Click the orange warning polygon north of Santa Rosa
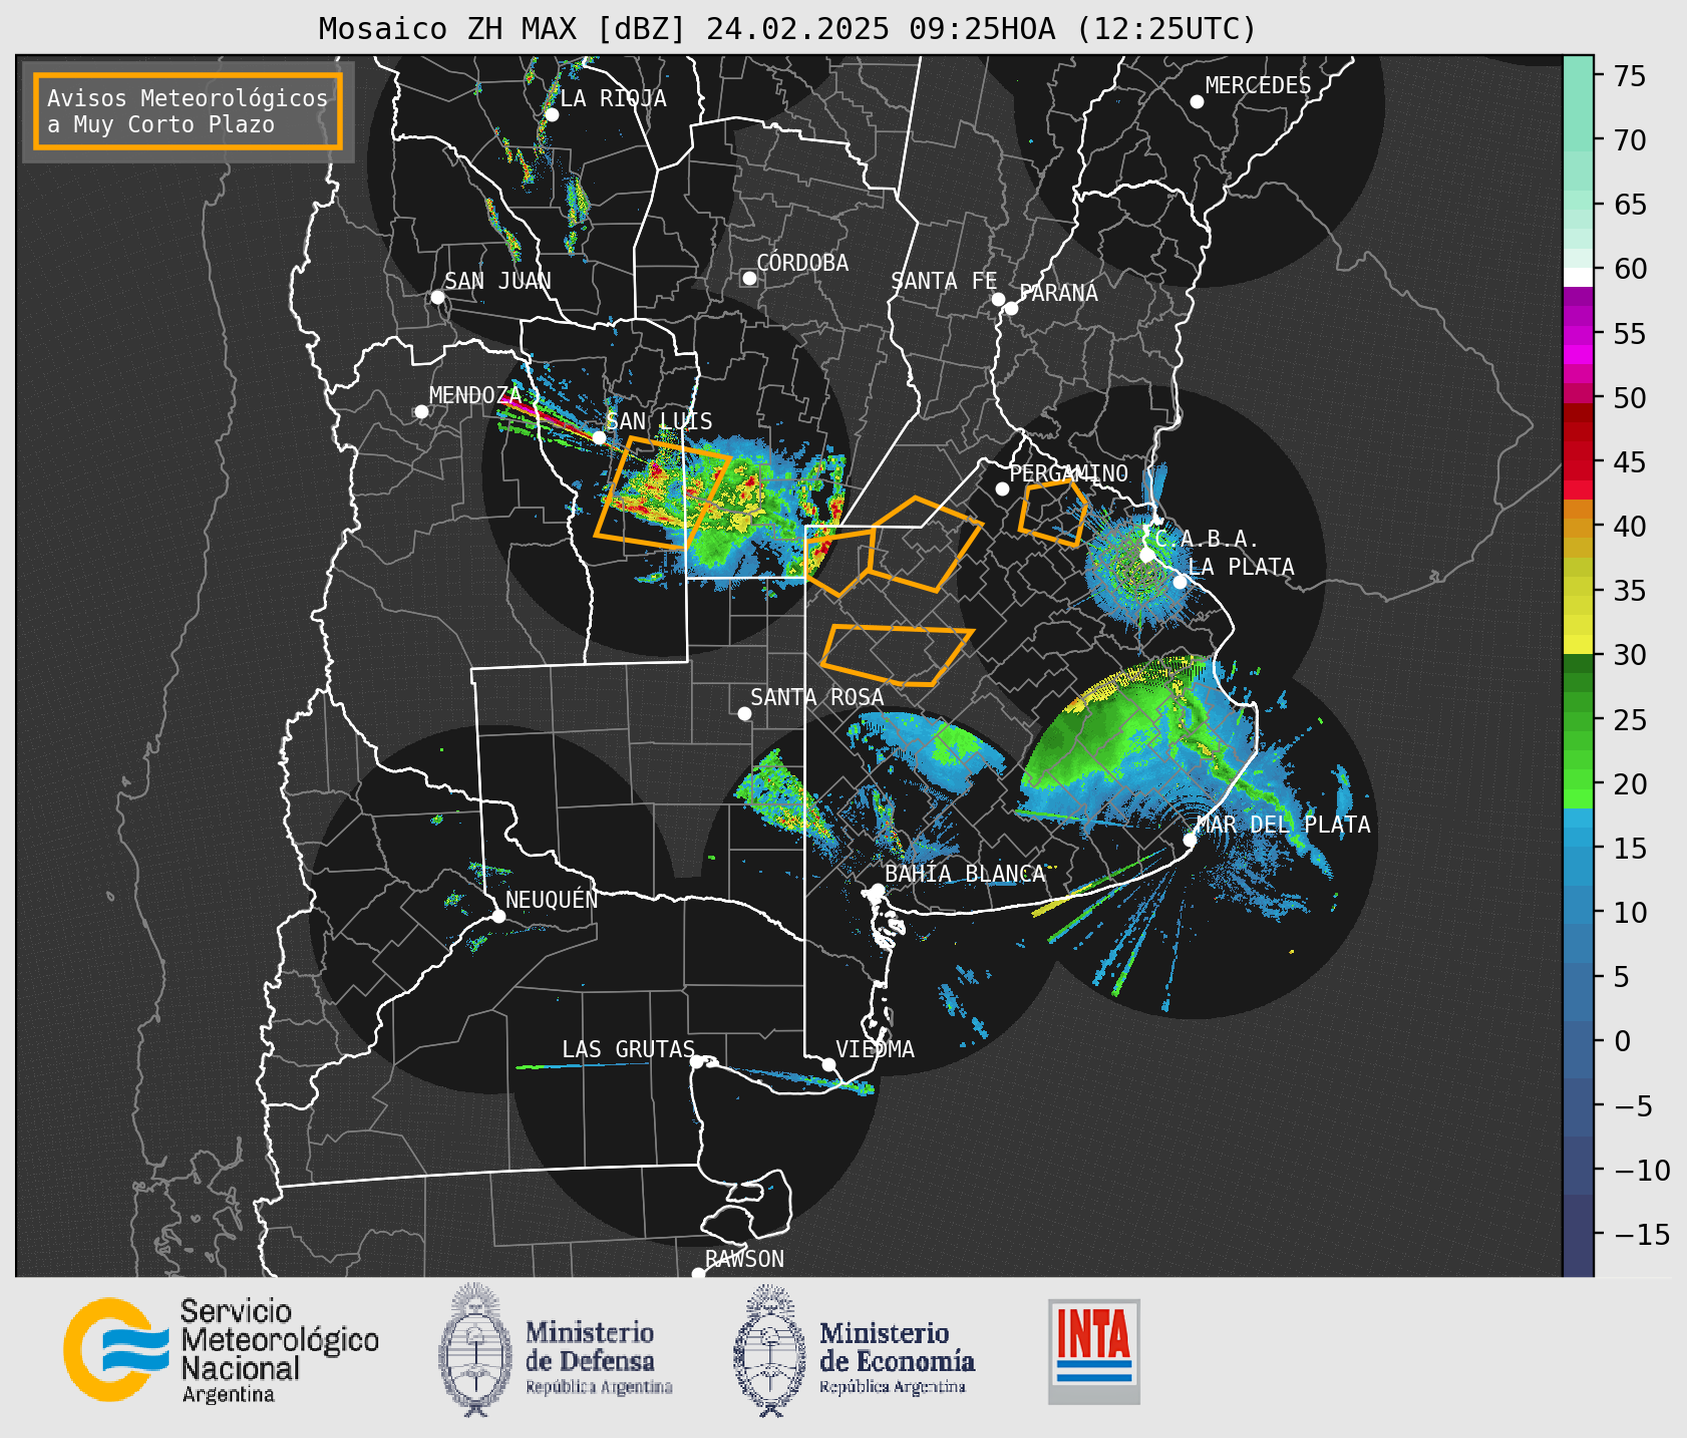1687x1438 pixels. (x=897, y=656)
